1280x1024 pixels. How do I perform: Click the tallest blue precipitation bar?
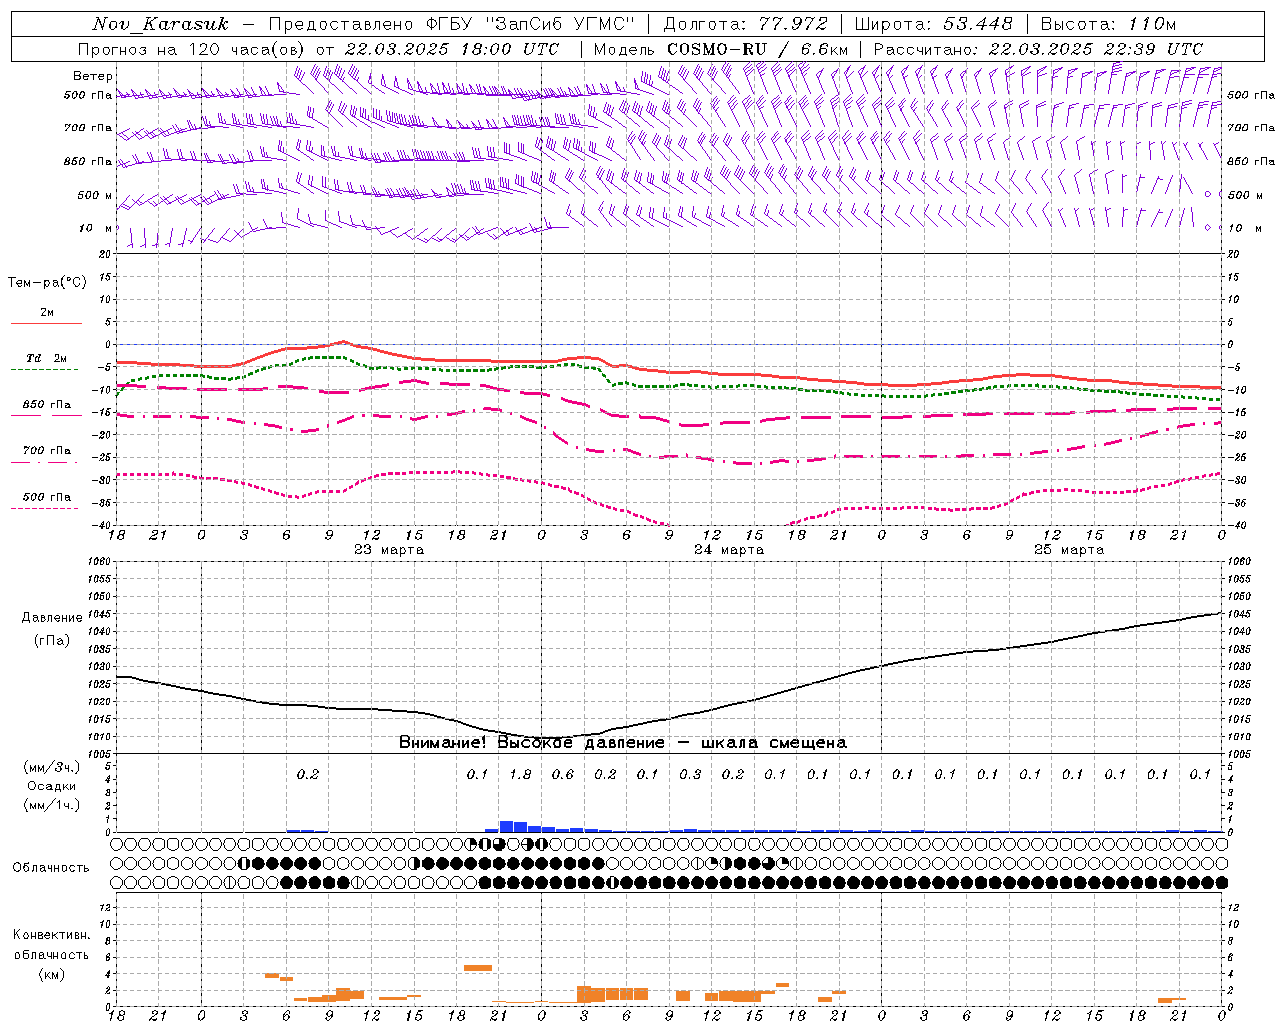[506, 826]
